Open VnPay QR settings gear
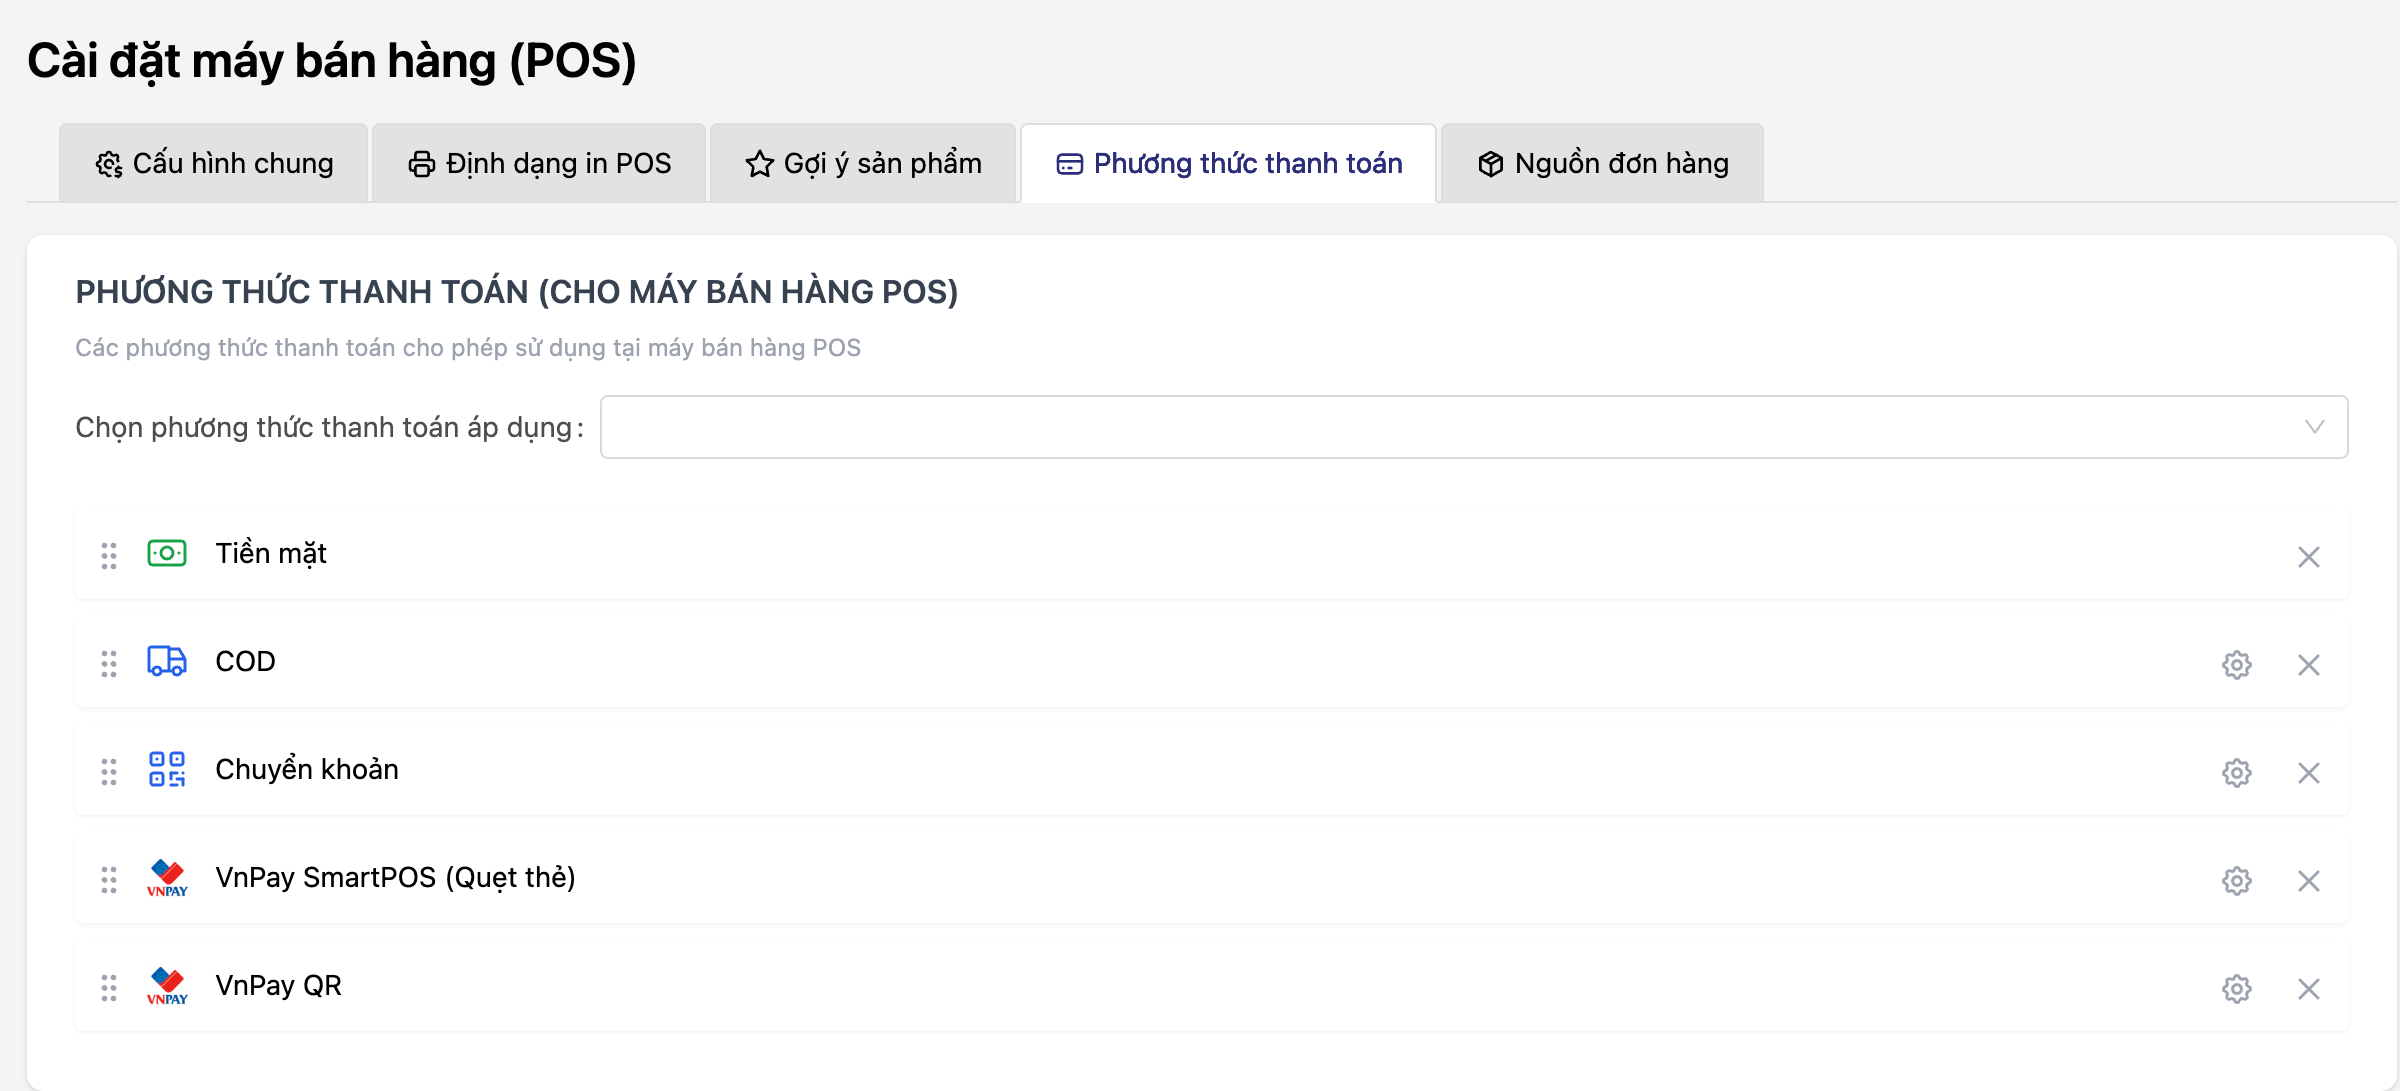 coord(2236,989)
